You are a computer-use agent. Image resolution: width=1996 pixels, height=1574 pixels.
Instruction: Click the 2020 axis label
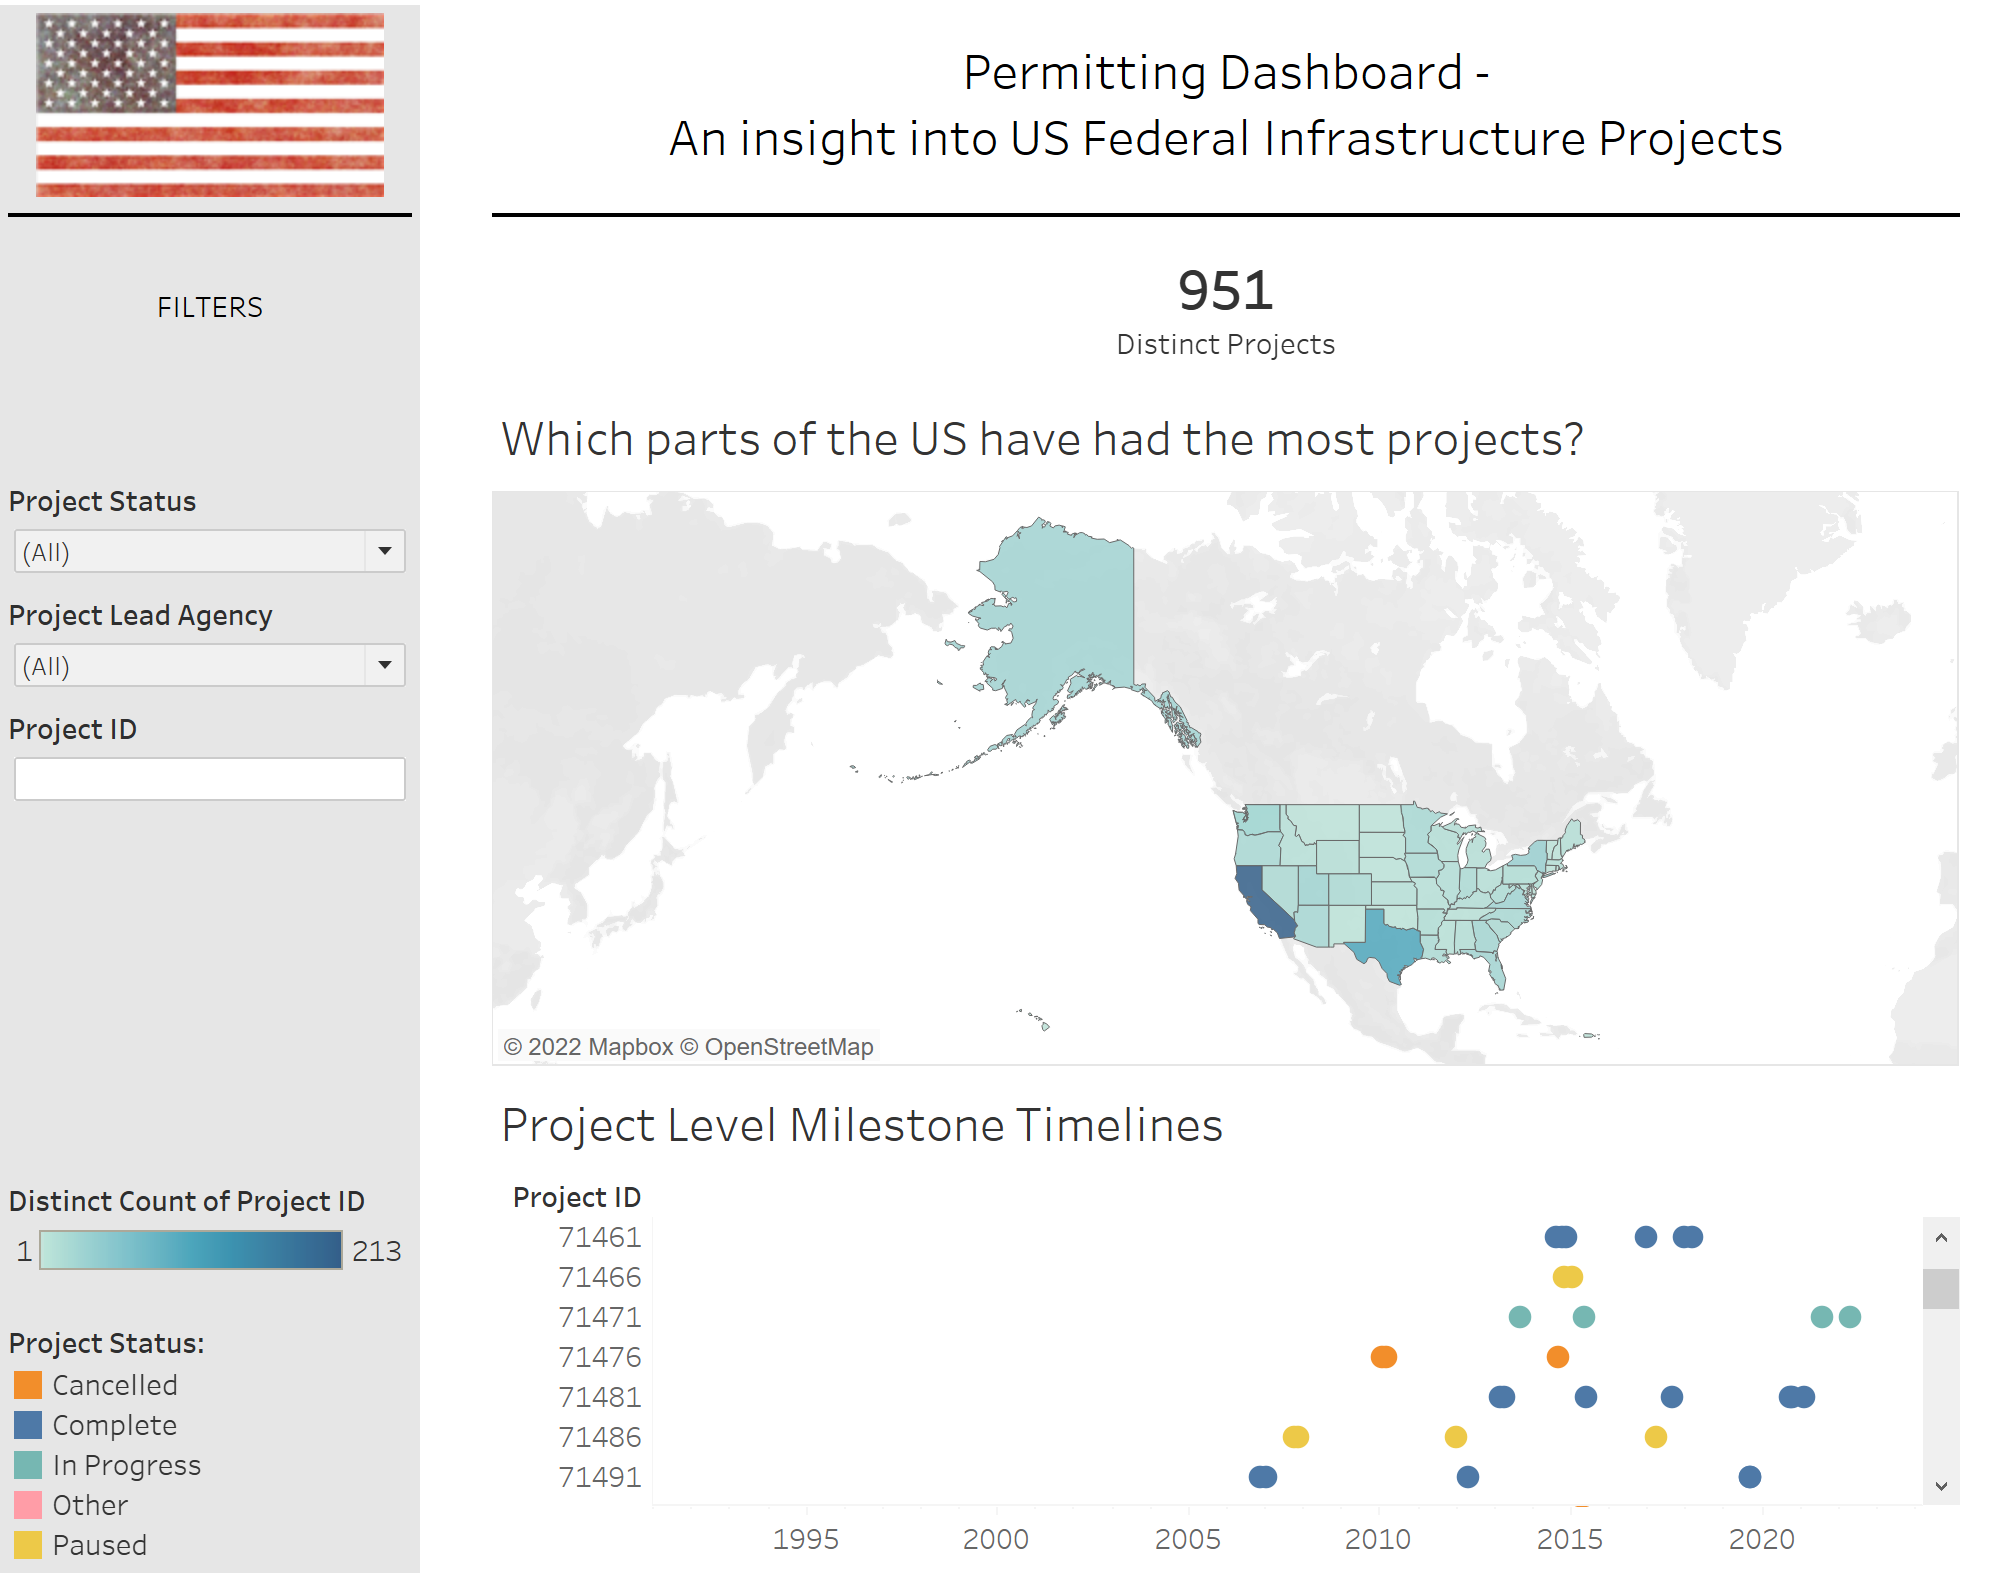1762,1539
